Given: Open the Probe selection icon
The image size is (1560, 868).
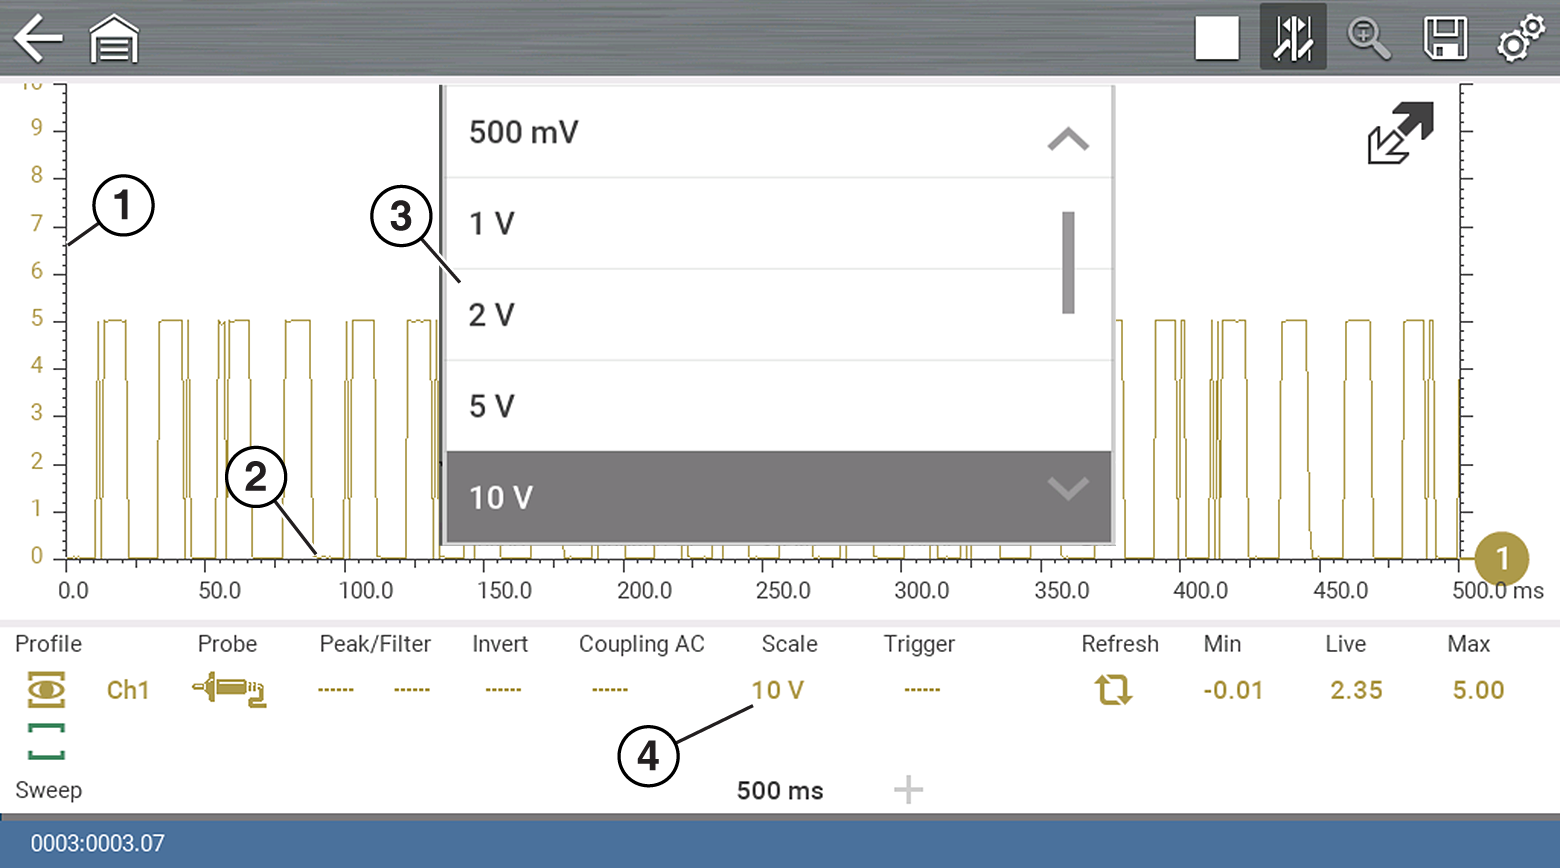Looking at the screenshot, I should point(229,690).
